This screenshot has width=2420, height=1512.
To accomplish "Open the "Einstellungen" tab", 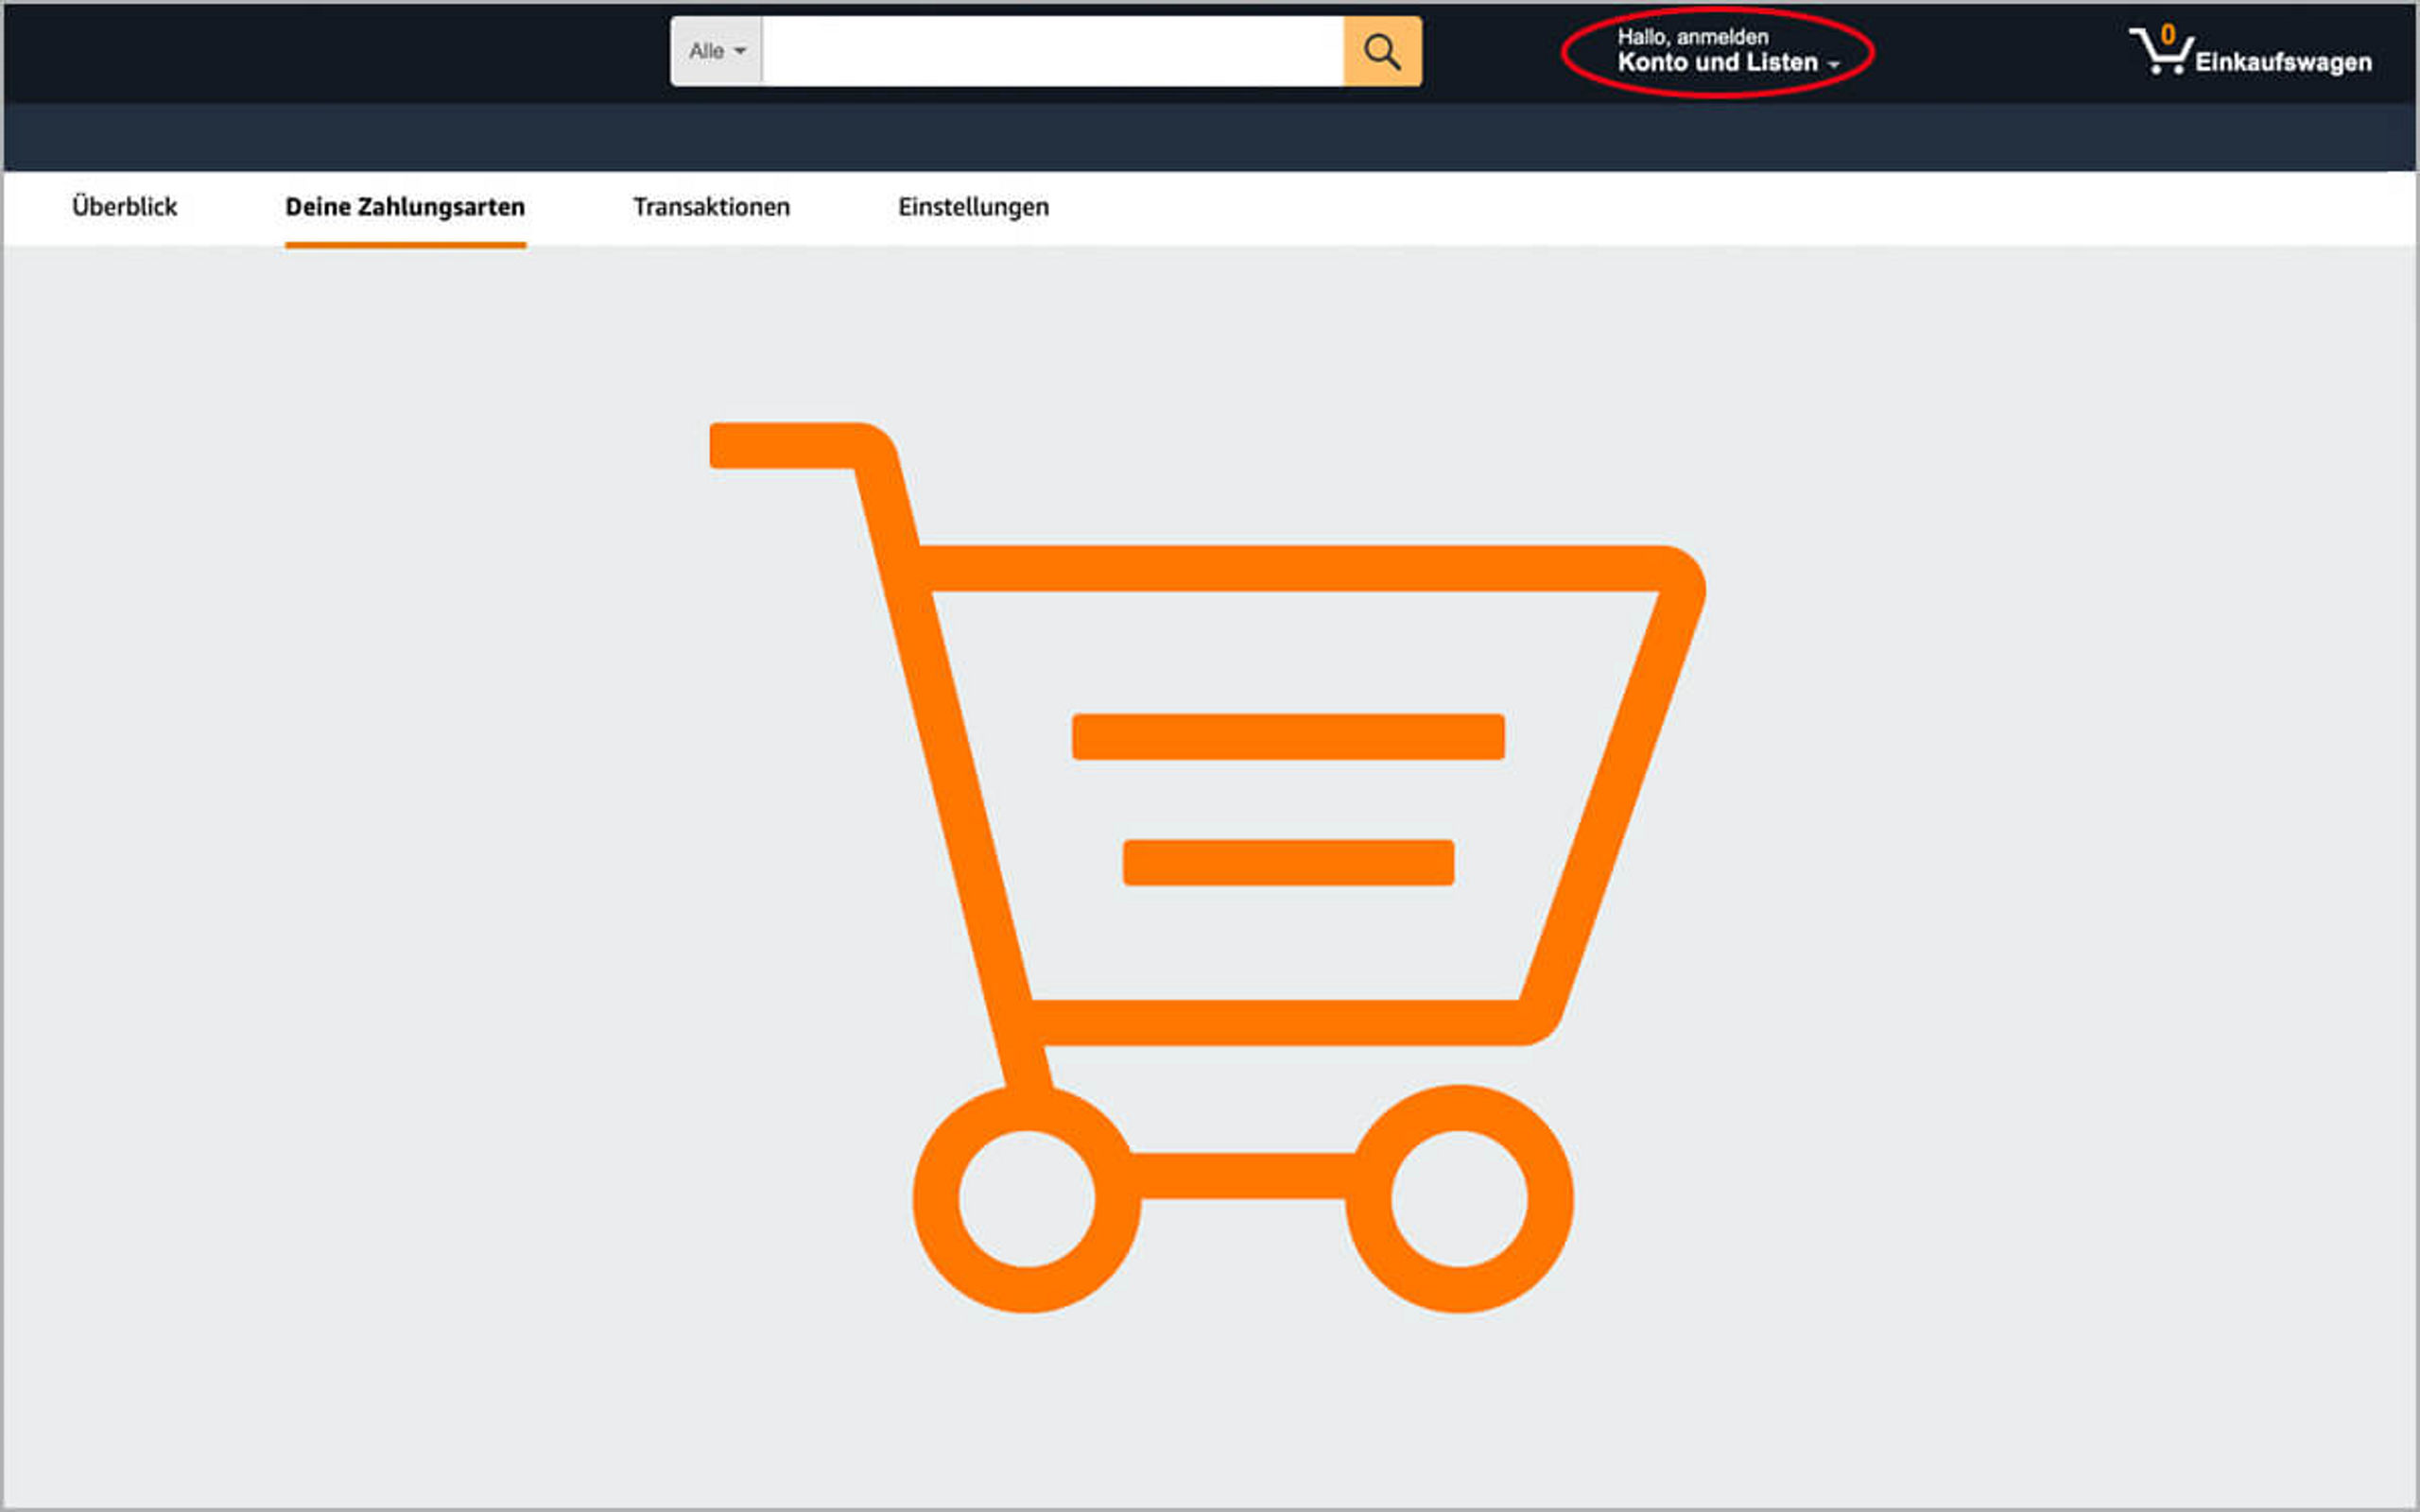I will [973, 207].
